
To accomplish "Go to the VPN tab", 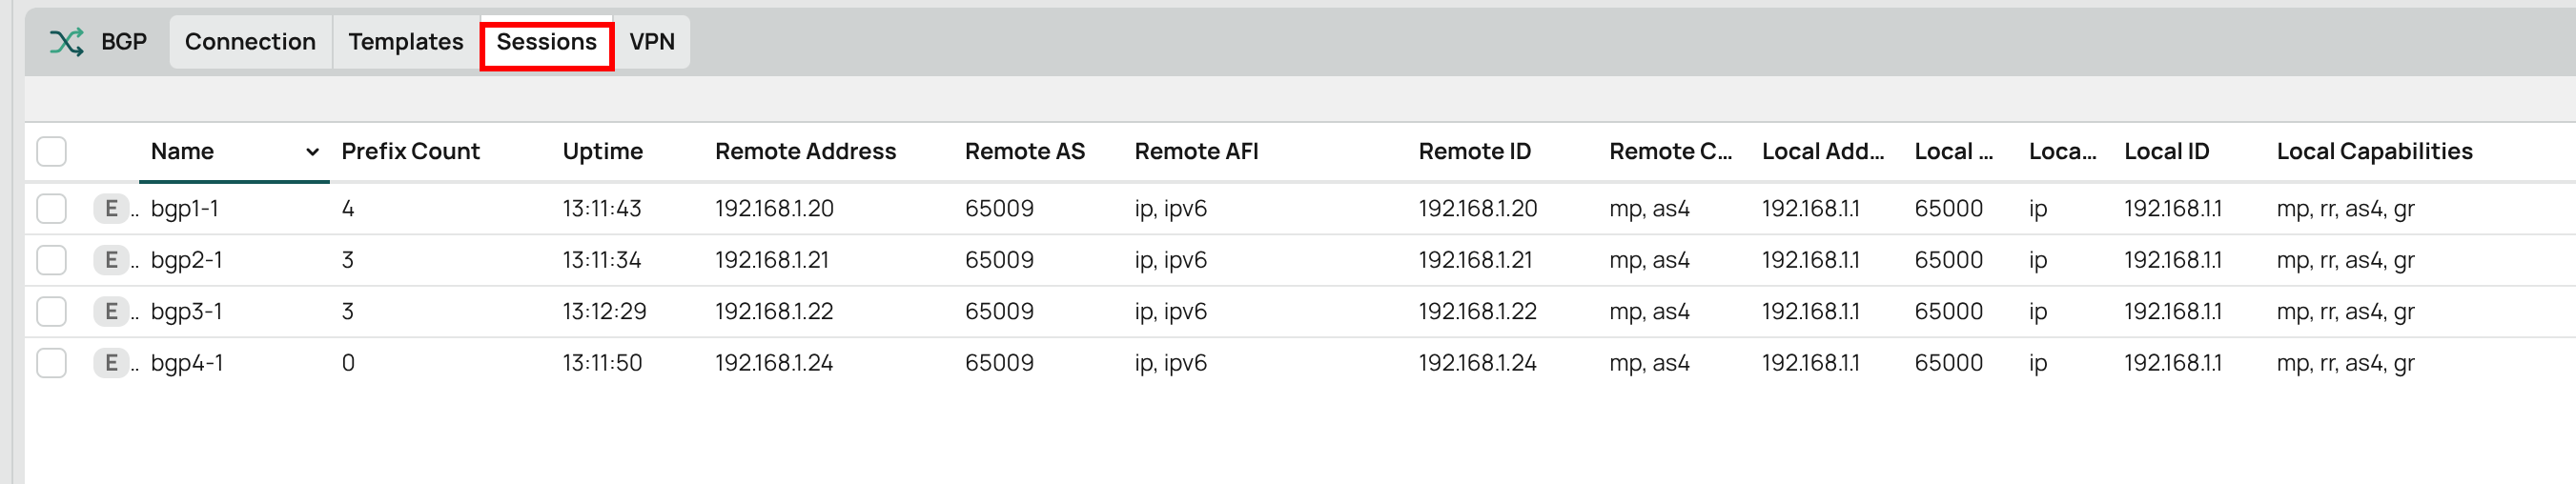I will coord(652,42).
